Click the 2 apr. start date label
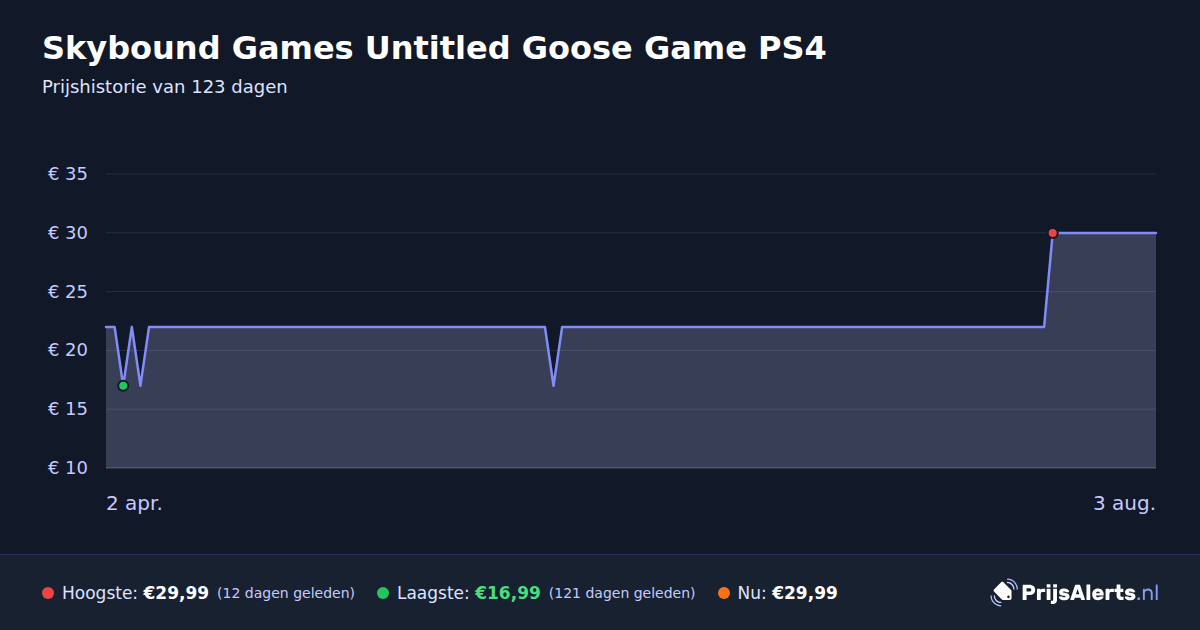Screen dimensions: 1200x630 click(134, 504)
